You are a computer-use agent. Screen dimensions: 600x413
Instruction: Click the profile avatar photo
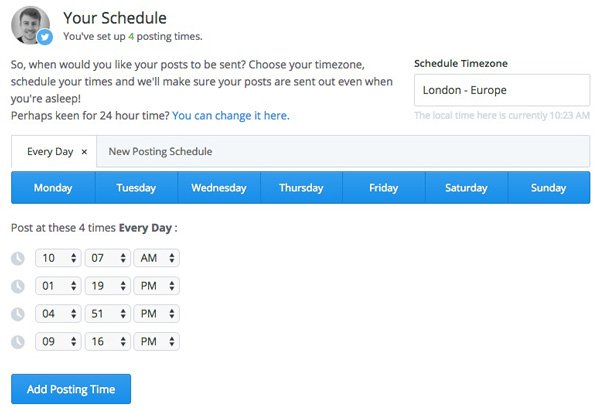coord(30,24)
